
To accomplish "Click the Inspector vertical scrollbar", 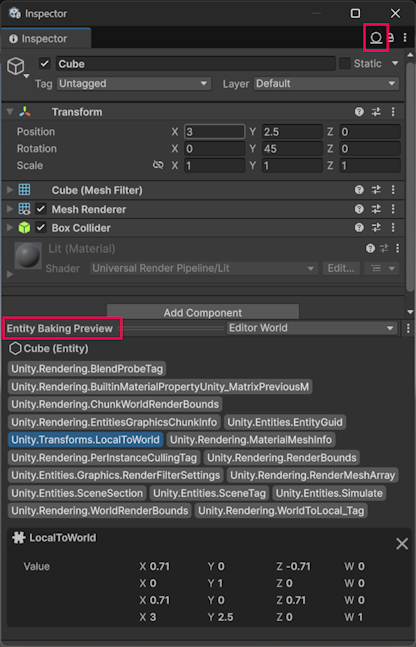I will click(x=410, y=177).
